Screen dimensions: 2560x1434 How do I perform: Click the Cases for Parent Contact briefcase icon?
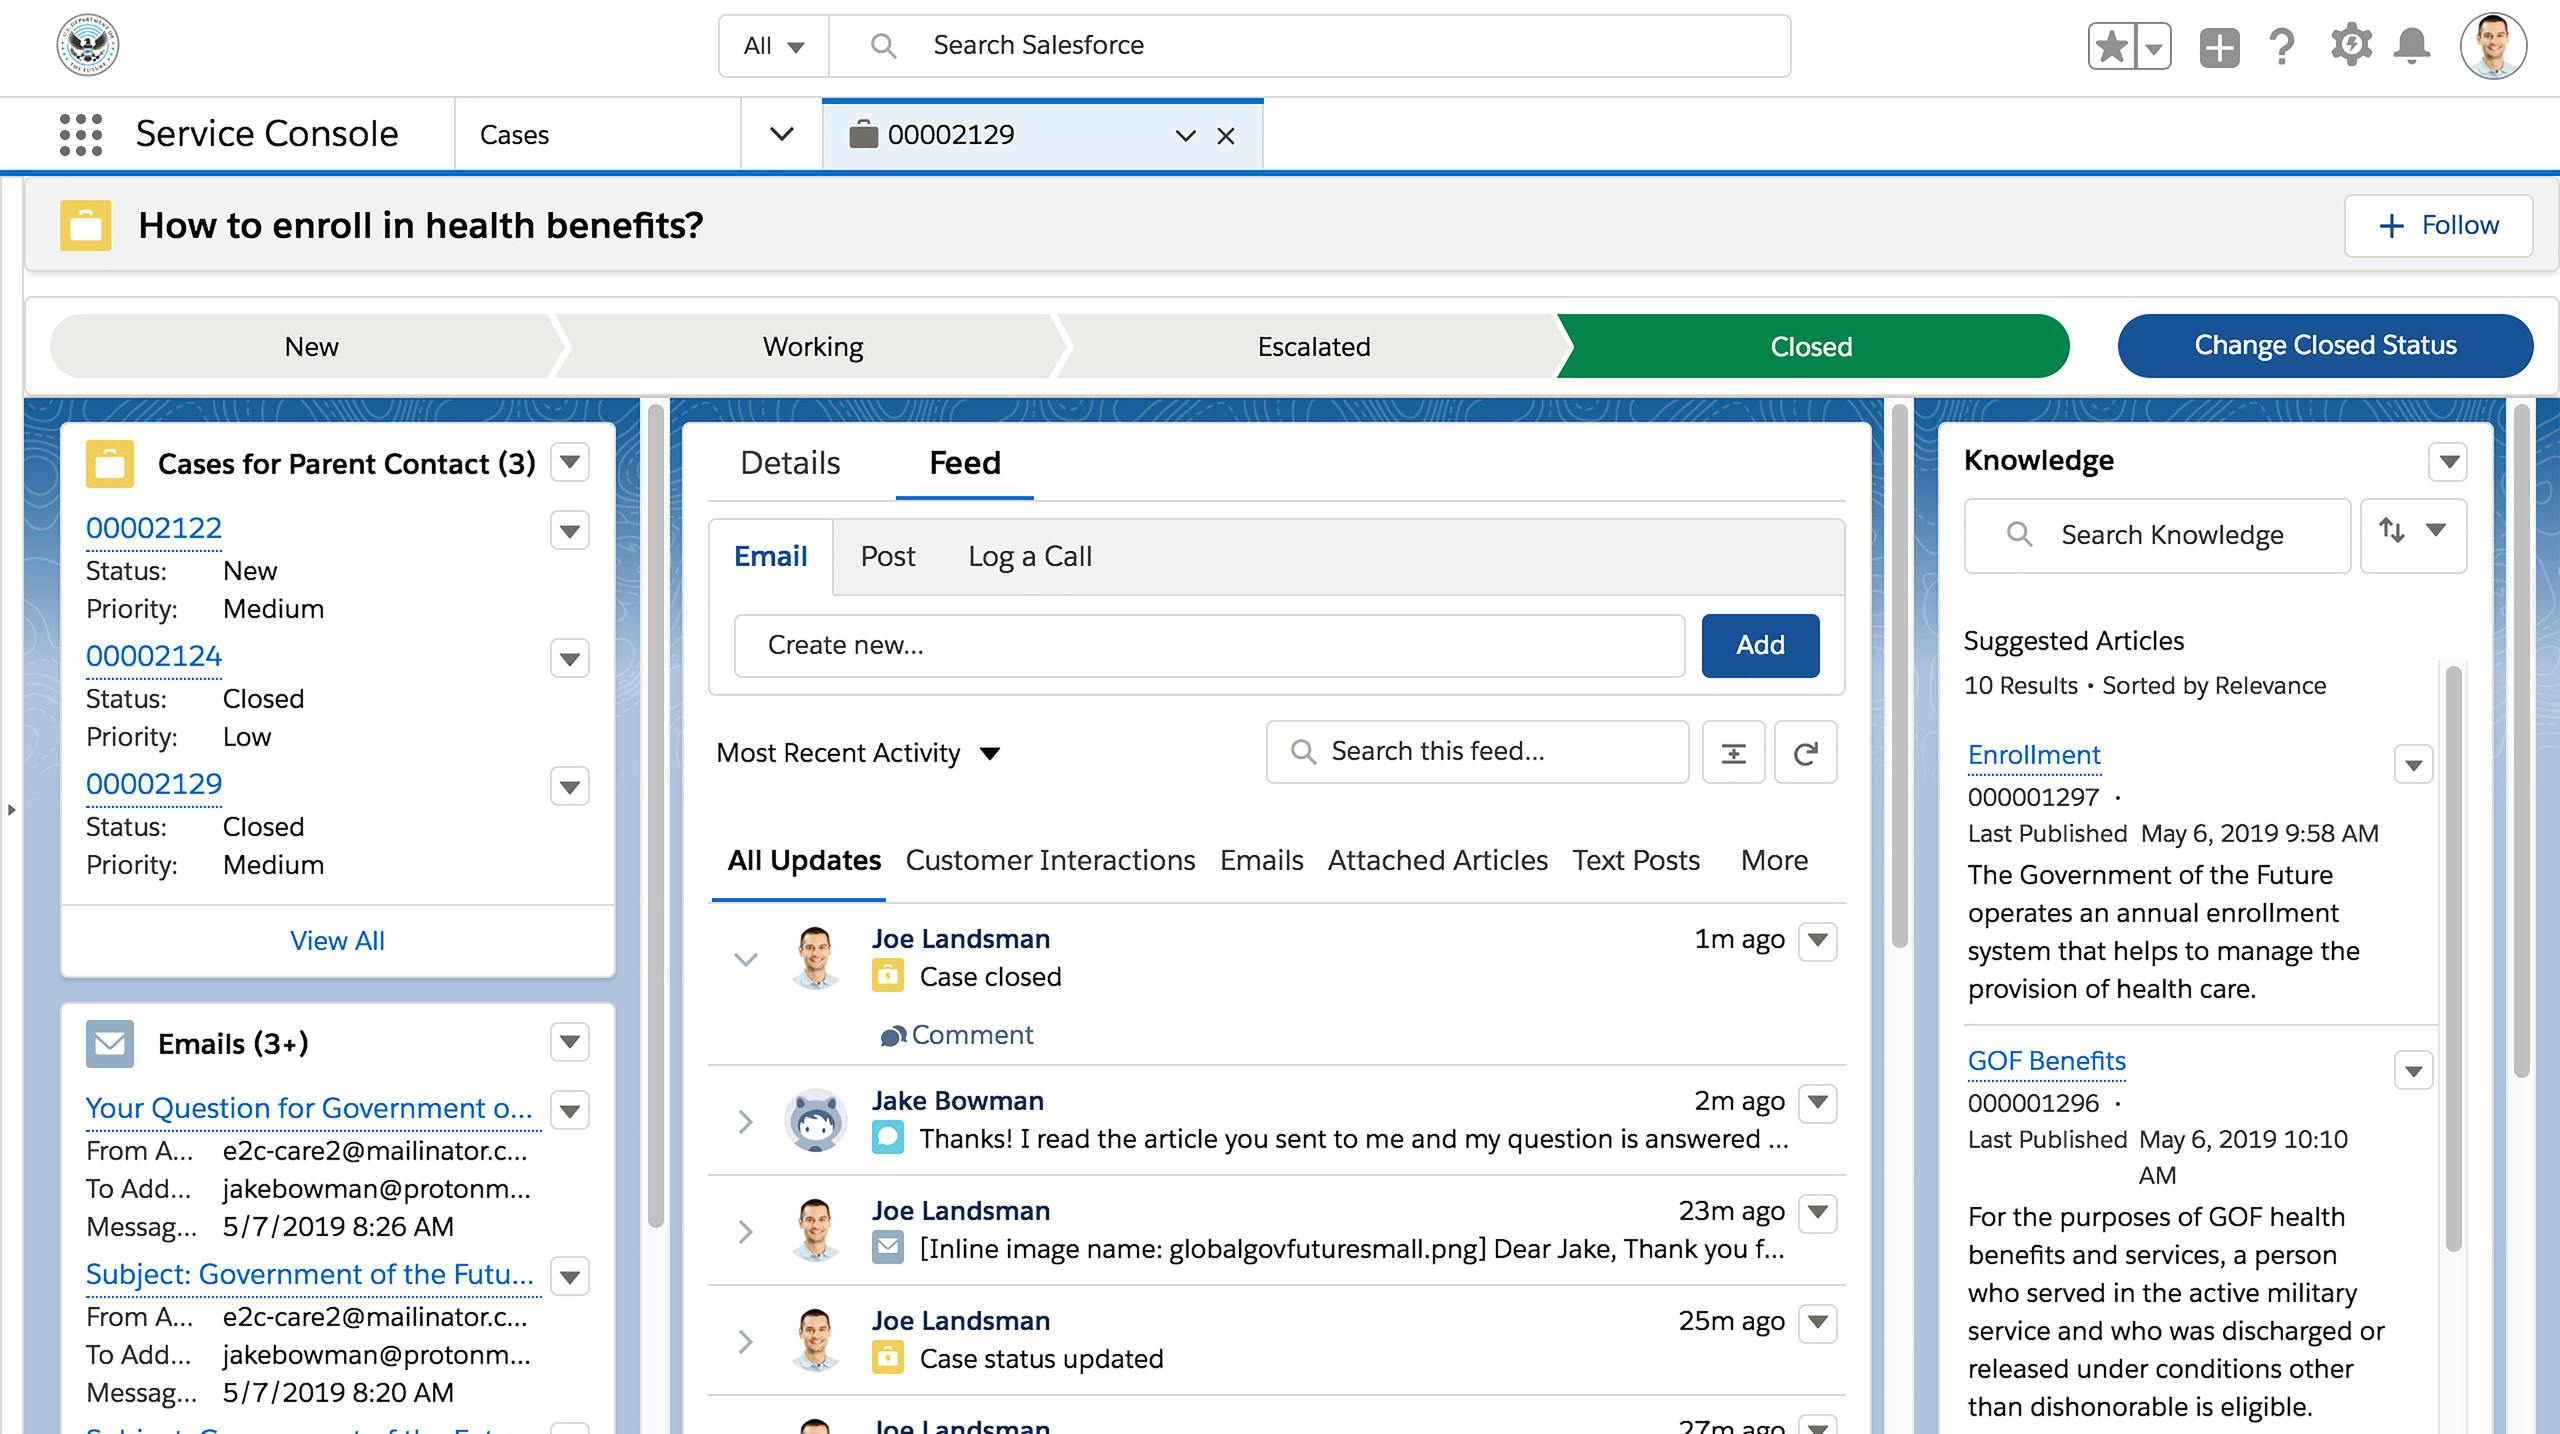click(109, 463)
